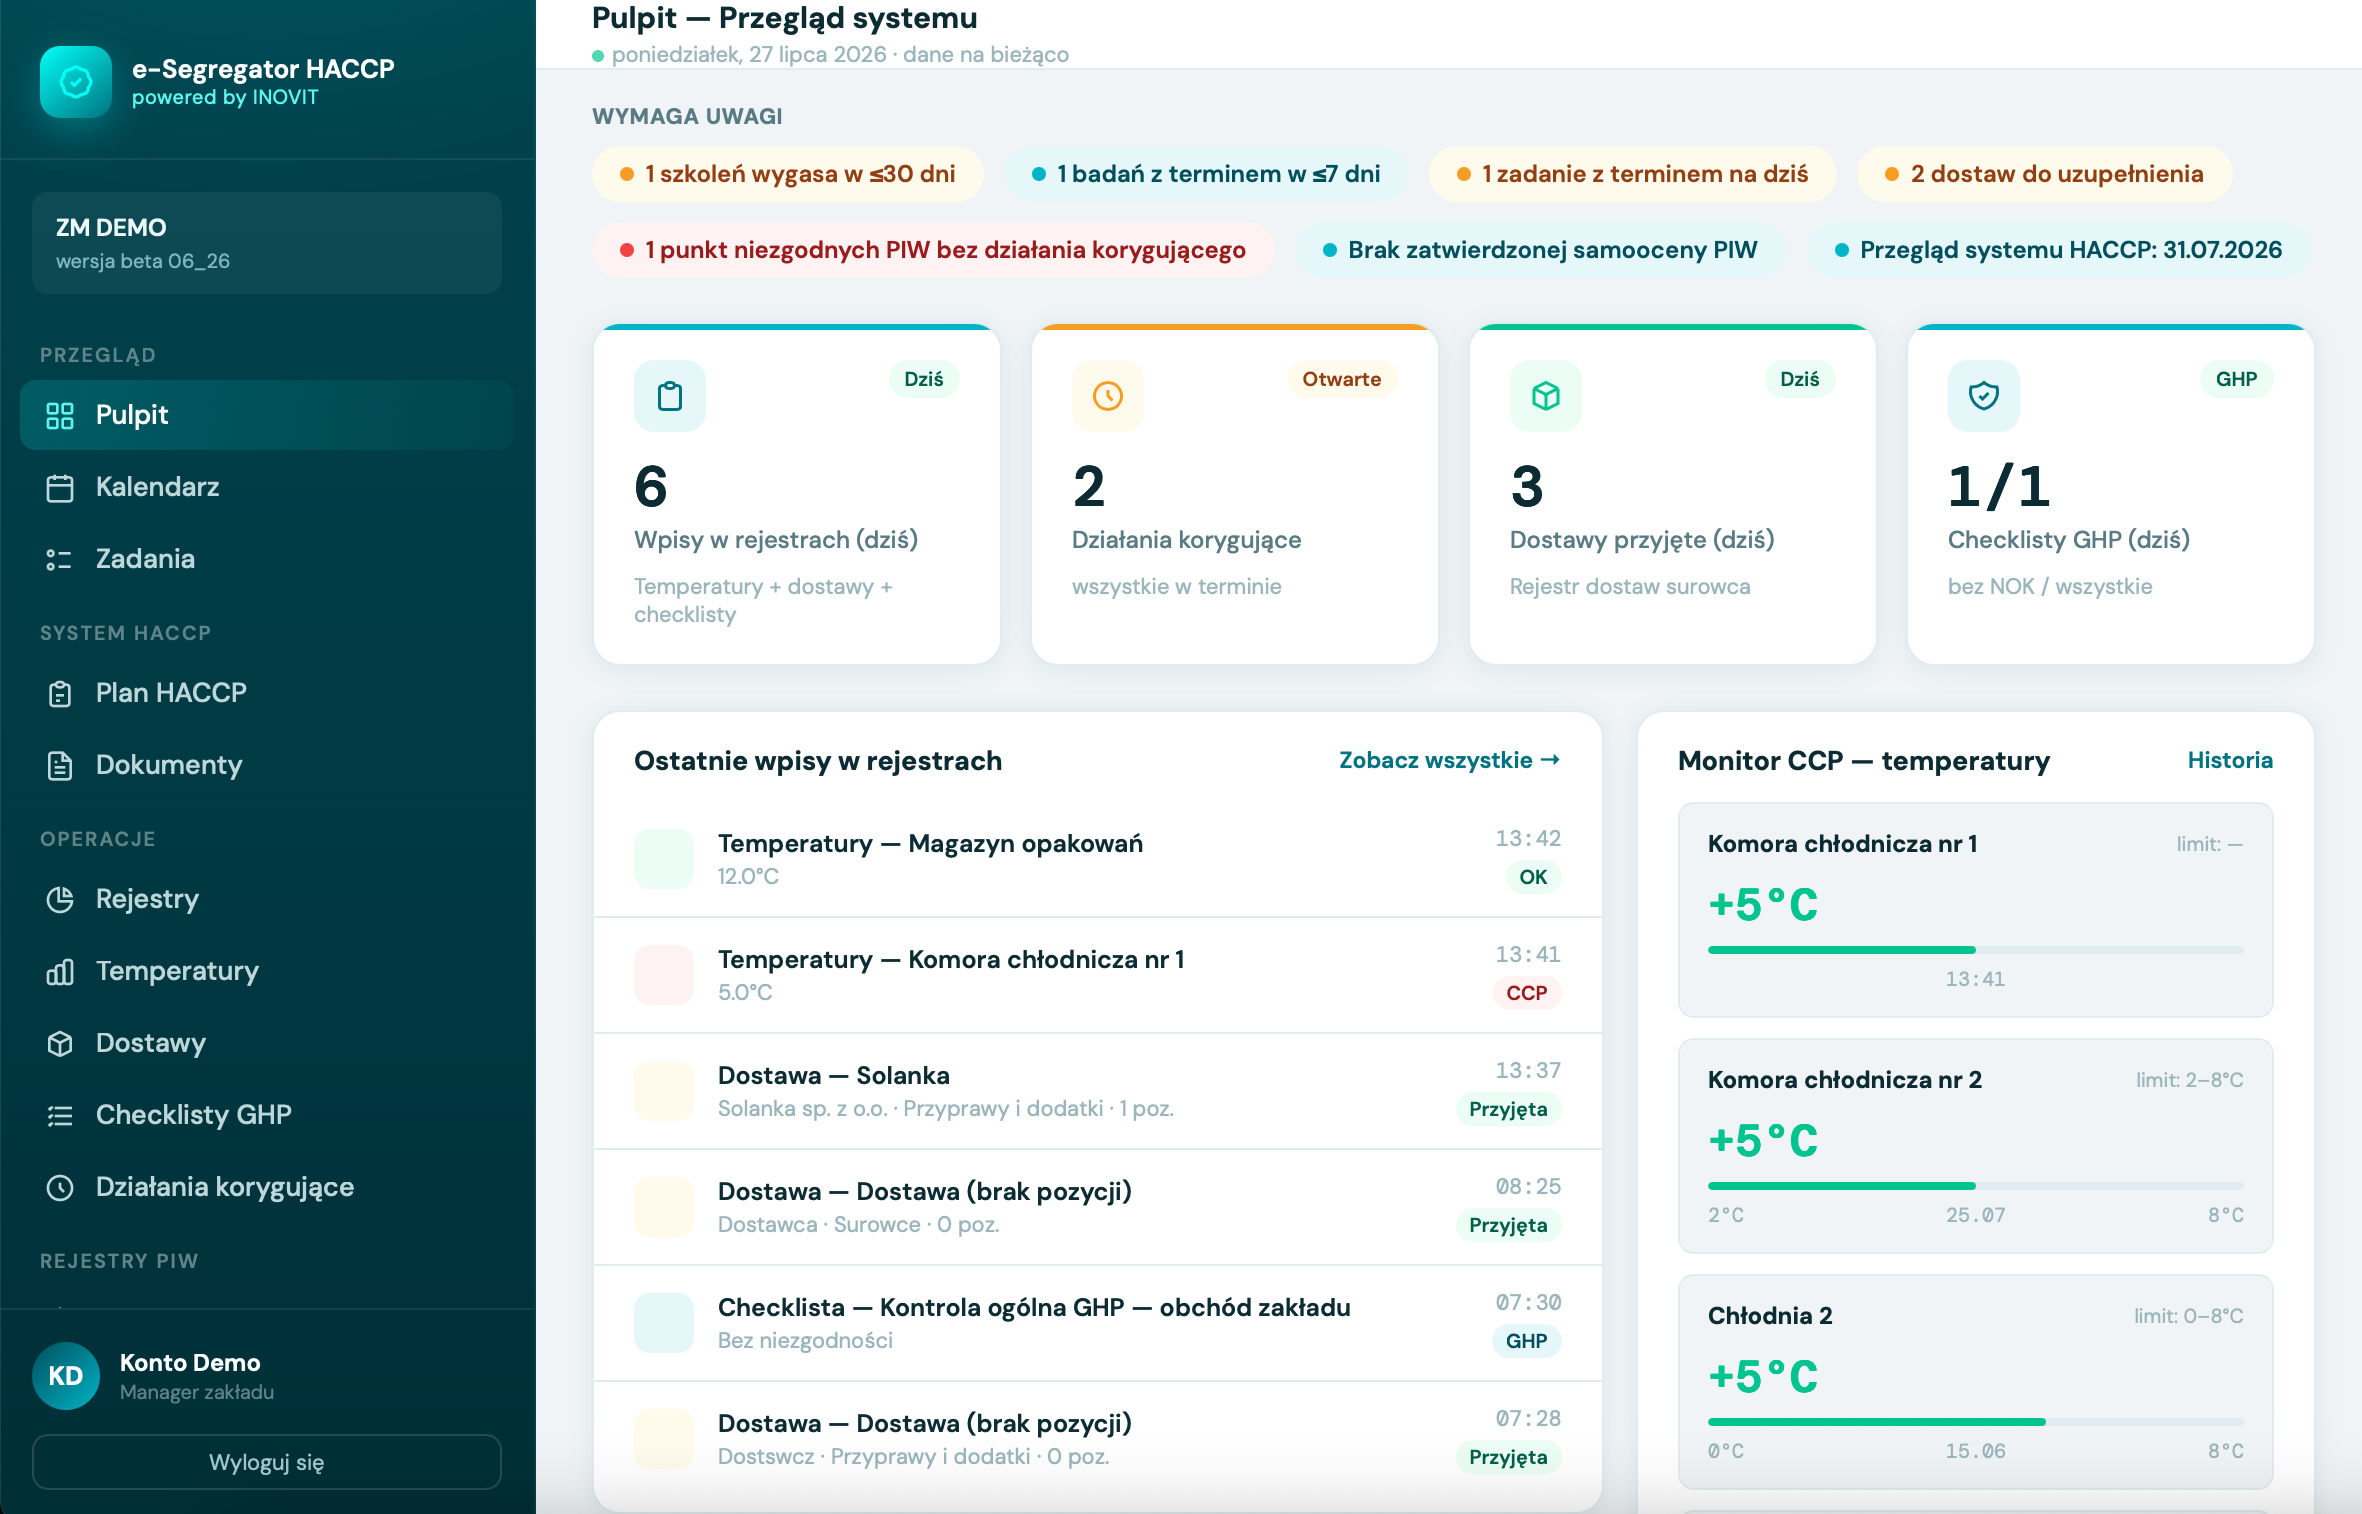
Task: Open the Wpisy w rejestrach (dziś) card
Action: pos(797,494)
